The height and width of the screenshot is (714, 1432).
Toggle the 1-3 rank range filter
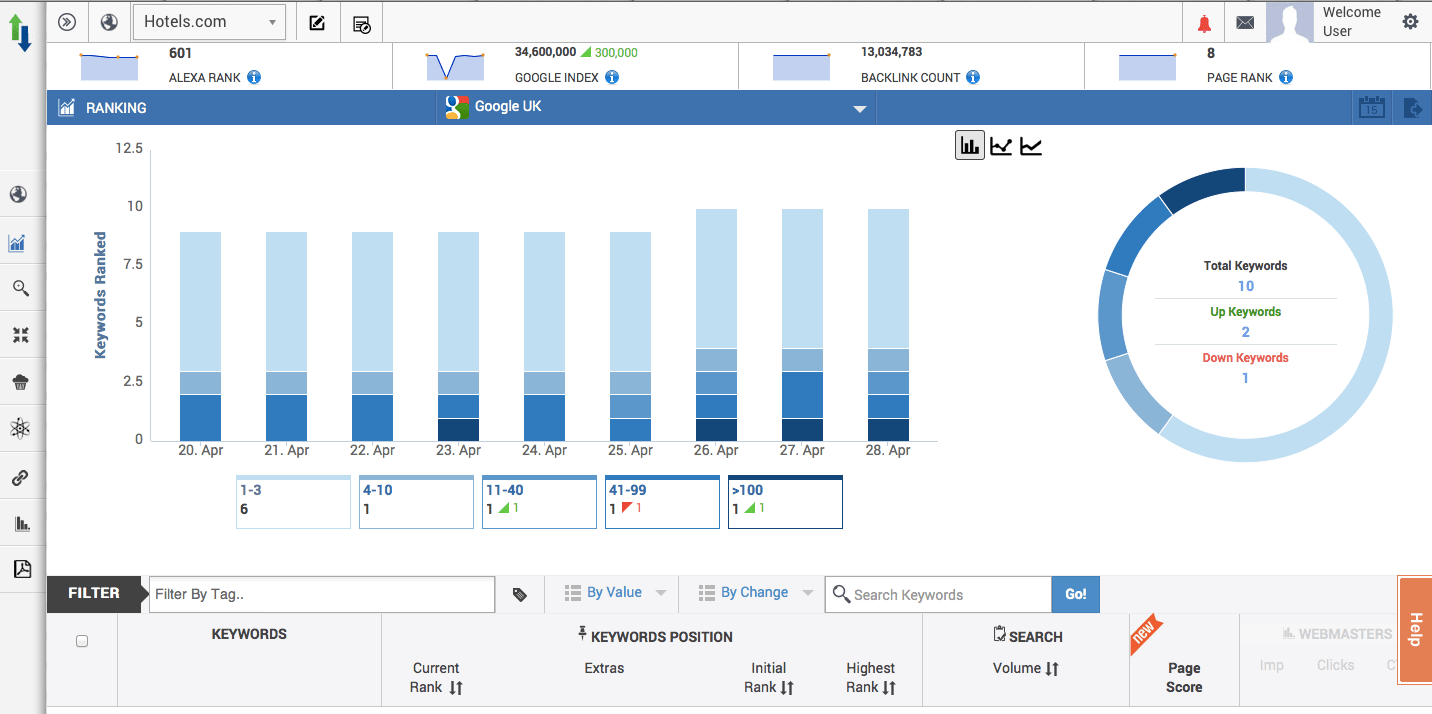293,501
